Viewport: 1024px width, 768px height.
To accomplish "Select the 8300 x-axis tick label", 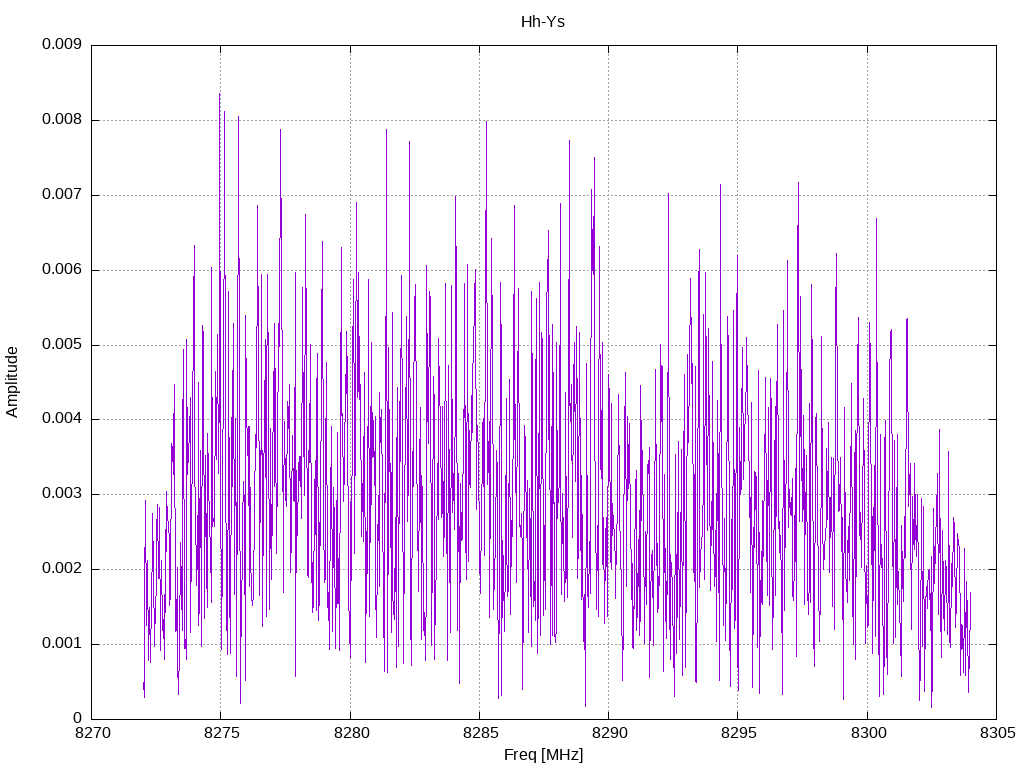I will [869, 733].
